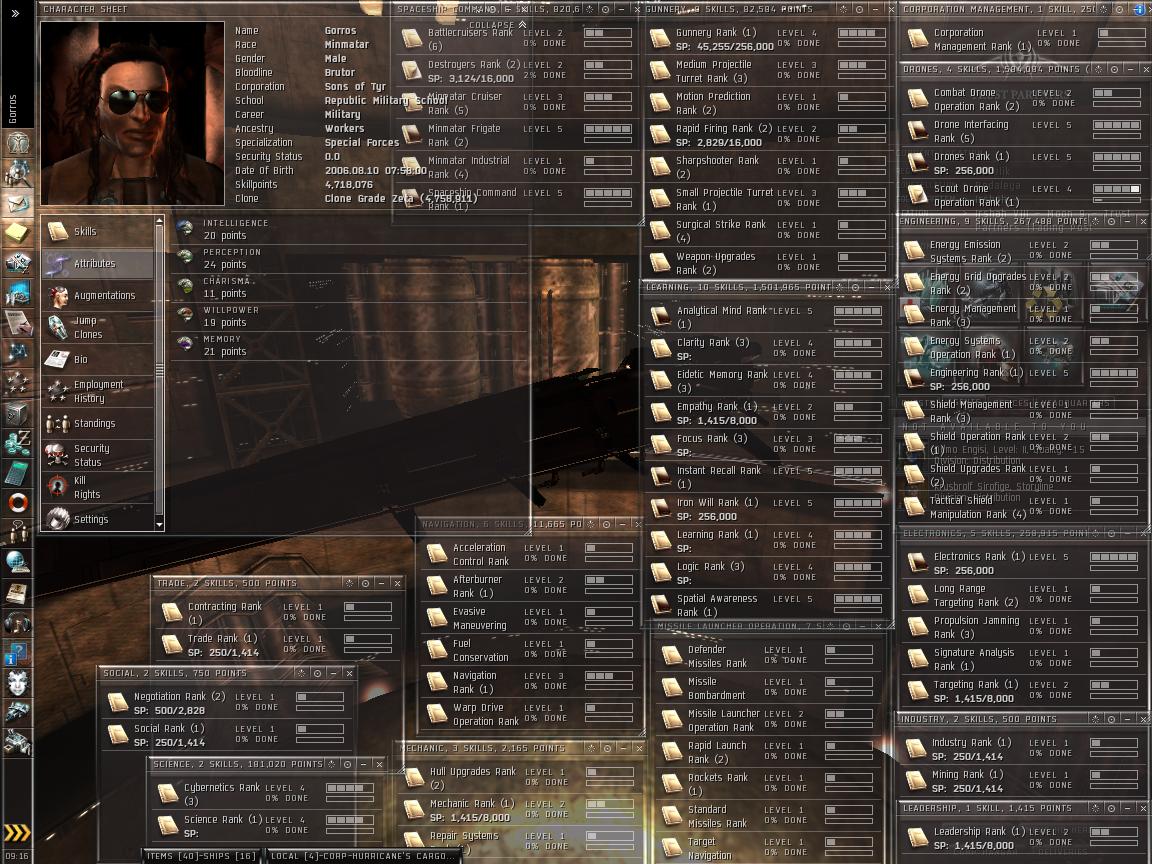Toggle pin on the Industry skills window
The image size is (1152, 864).
[1112, 719]
